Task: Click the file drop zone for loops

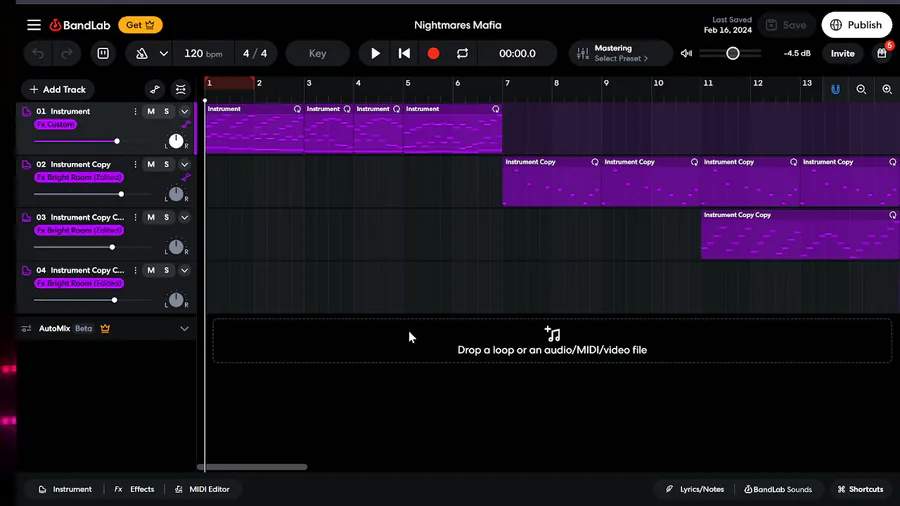Action: click(x=552, y=341)
